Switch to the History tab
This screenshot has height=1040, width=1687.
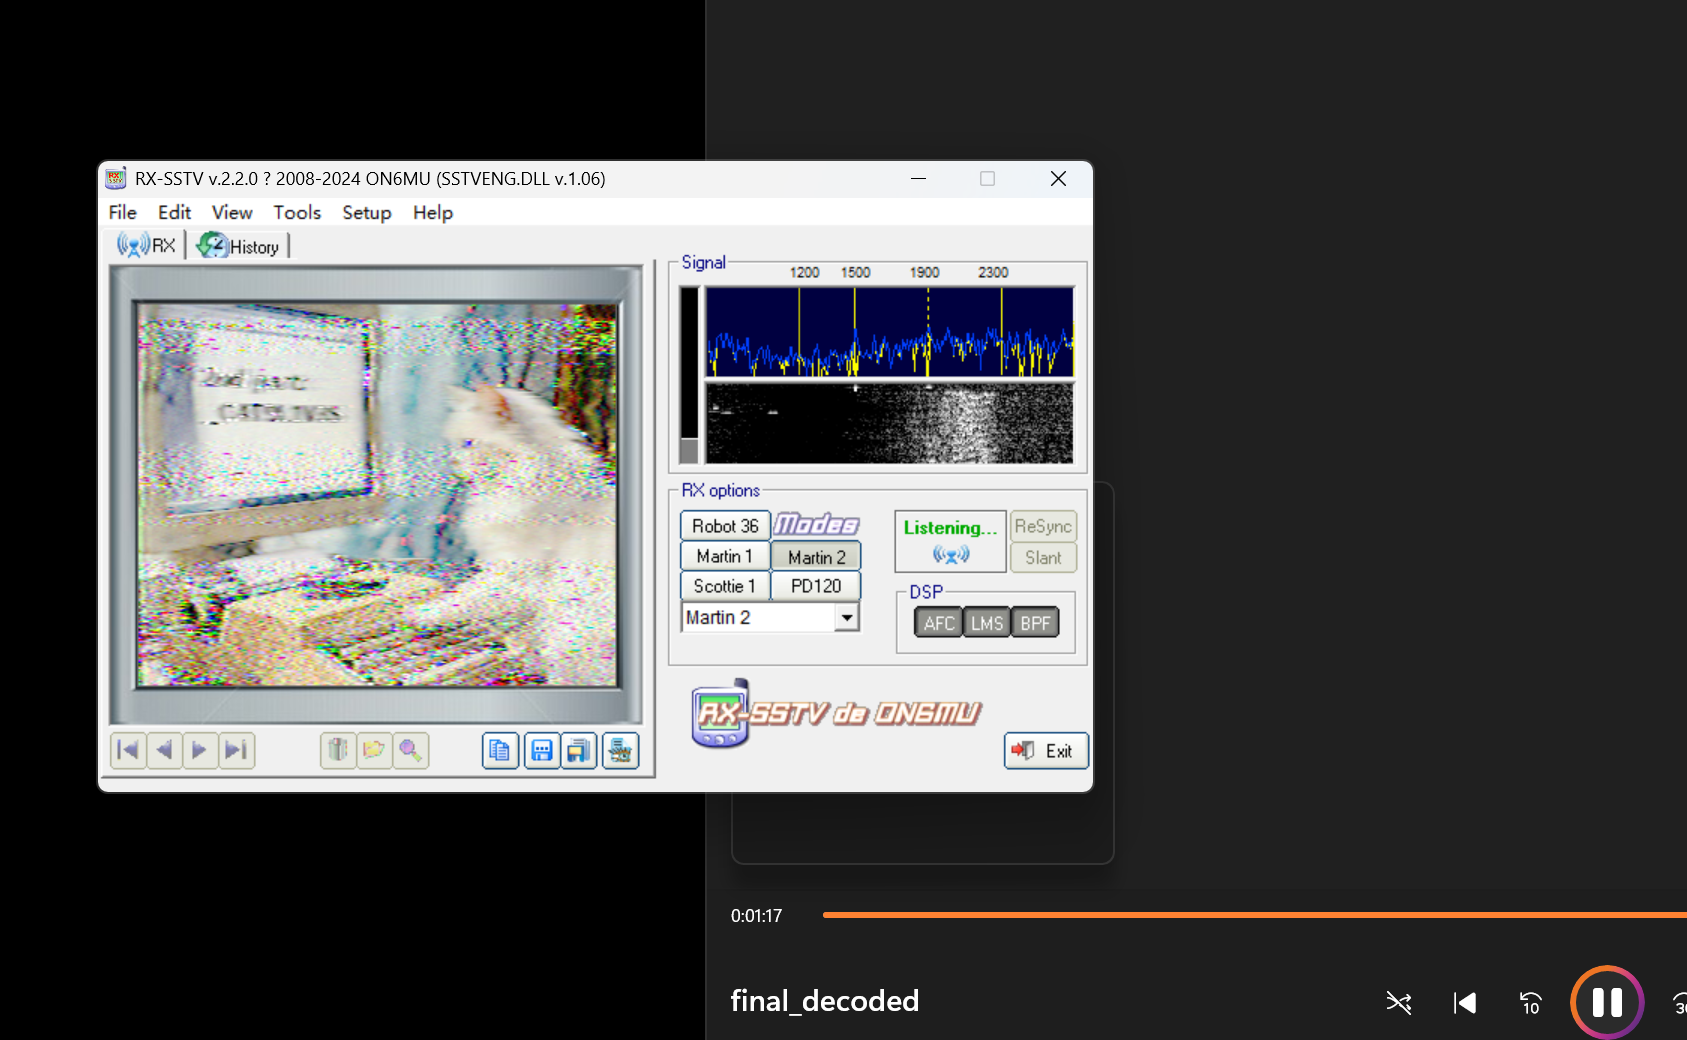pyautogui.click(x=239, y=247)
